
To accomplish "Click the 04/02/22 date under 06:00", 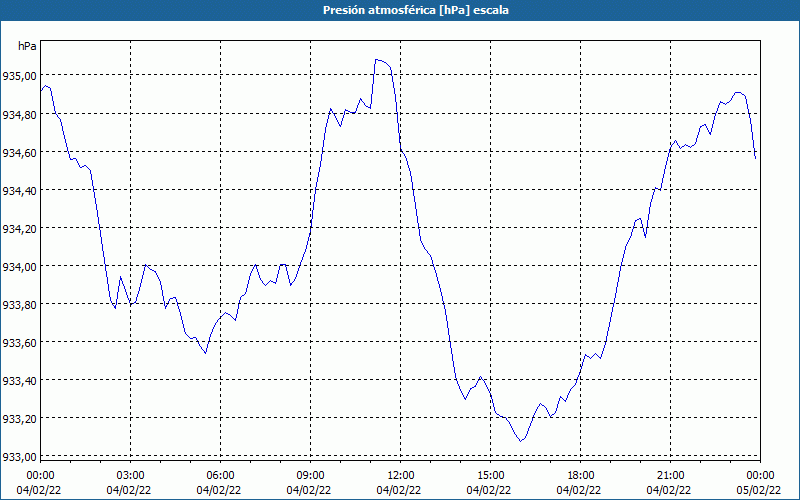I will tap(218, 490).
